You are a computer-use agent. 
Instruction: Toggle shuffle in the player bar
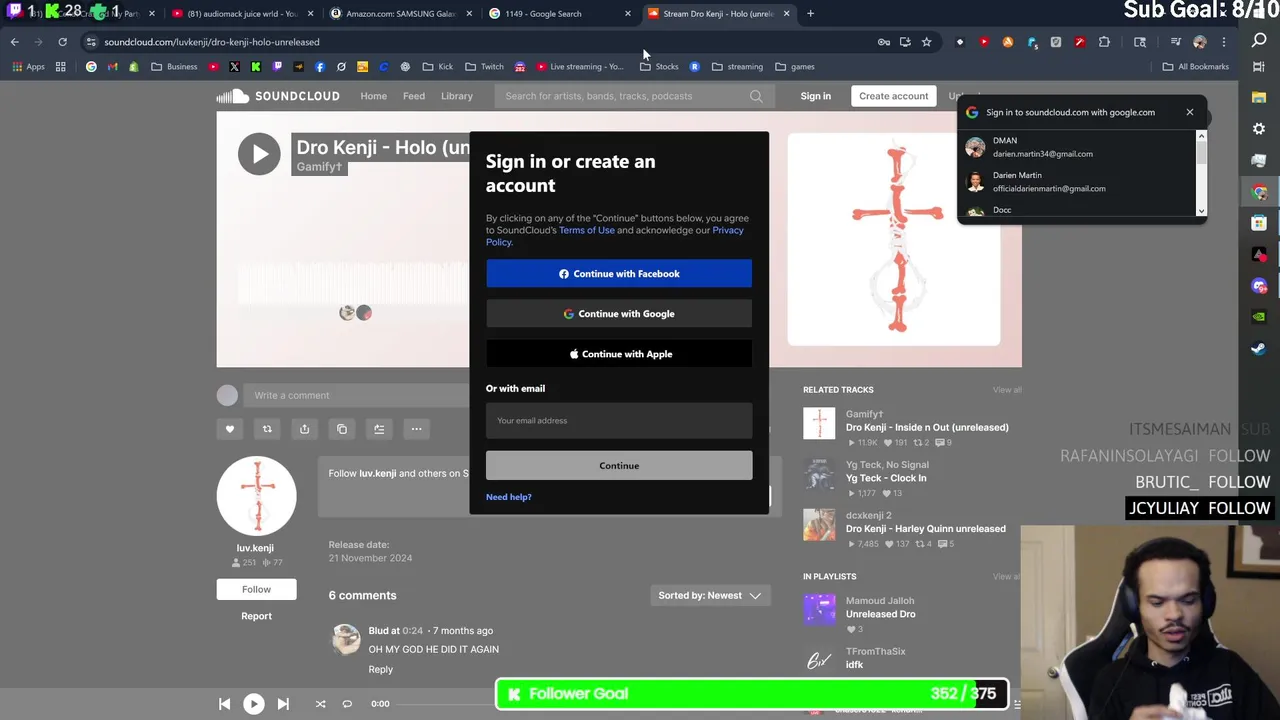pos(320,704)
